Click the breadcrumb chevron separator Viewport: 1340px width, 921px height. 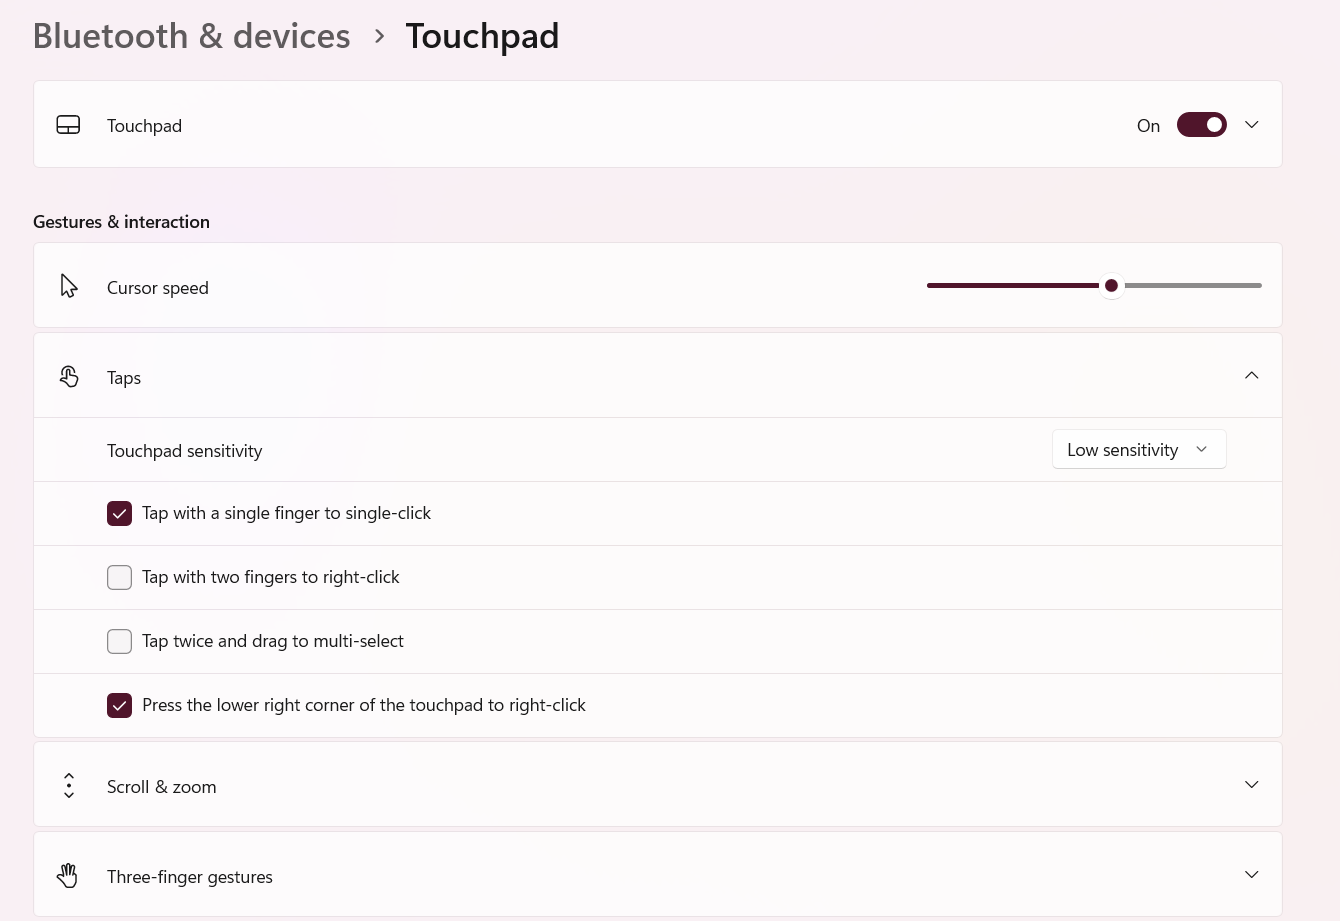coord(379,36)
